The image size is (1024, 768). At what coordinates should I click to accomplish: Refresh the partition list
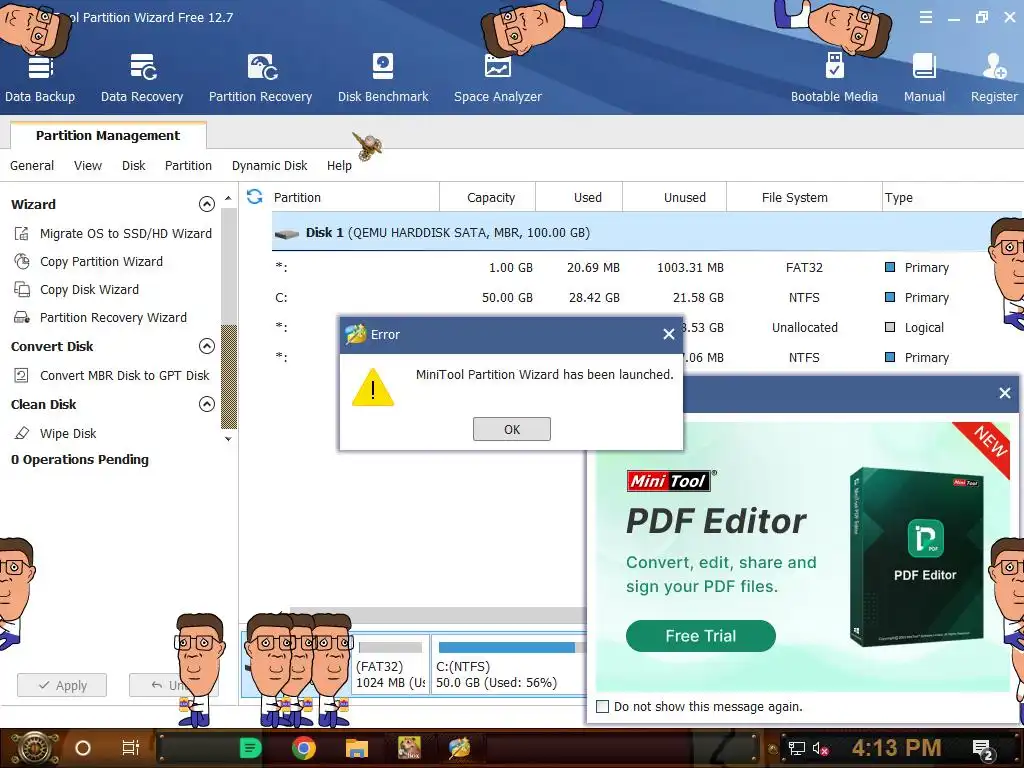[255, 197]
